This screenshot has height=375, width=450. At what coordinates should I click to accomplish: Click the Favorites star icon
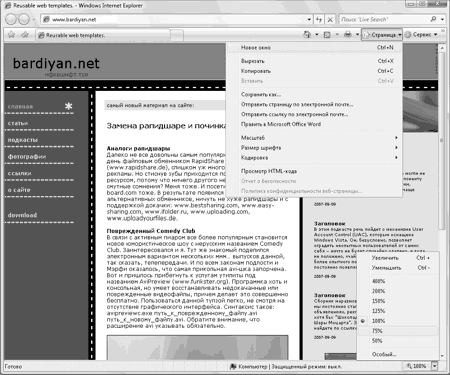11,35
